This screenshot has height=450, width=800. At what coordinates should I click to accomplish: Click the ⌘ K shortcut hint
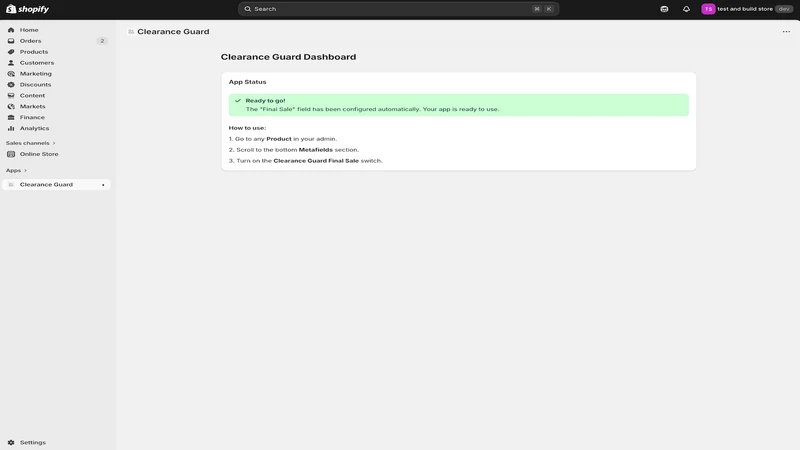coord(543,9)
